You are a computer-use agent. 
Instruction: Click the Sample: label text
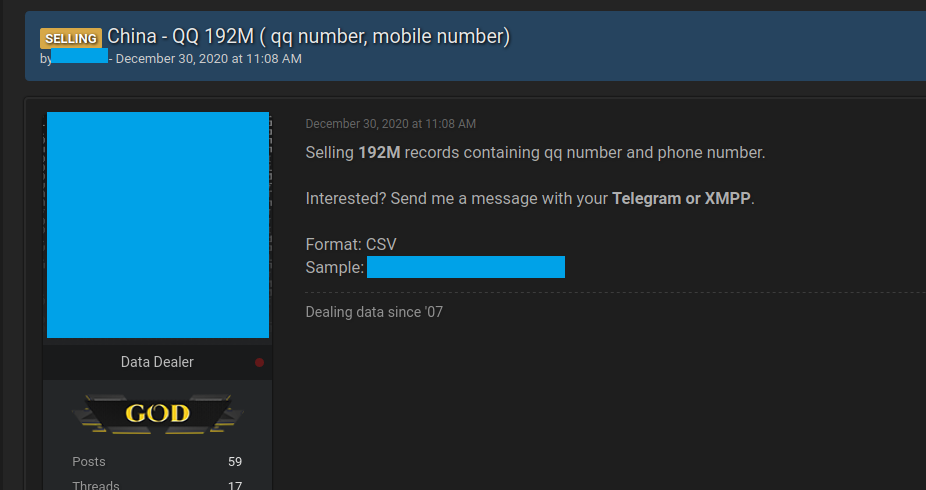(x=334, y=267)
